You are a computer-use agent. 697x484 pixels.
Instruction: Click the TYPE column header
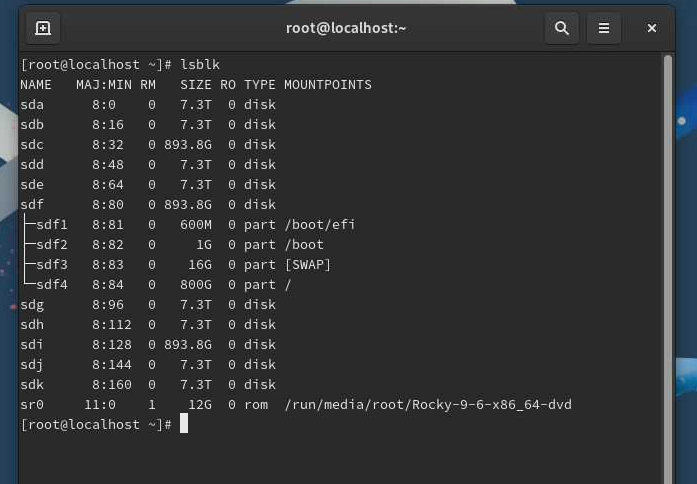260,85
